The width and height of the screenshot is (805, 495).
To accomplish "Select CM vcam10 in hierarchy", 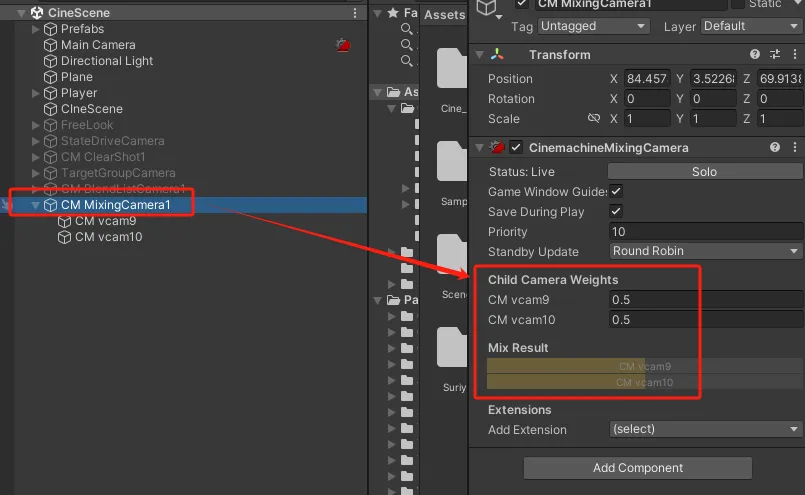I will [x=108, y=237].
